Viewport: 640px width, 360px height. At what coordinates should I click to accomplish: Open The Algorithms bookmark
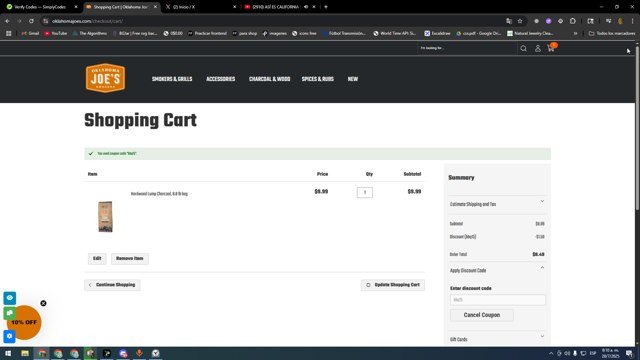(x=89, y=33)
